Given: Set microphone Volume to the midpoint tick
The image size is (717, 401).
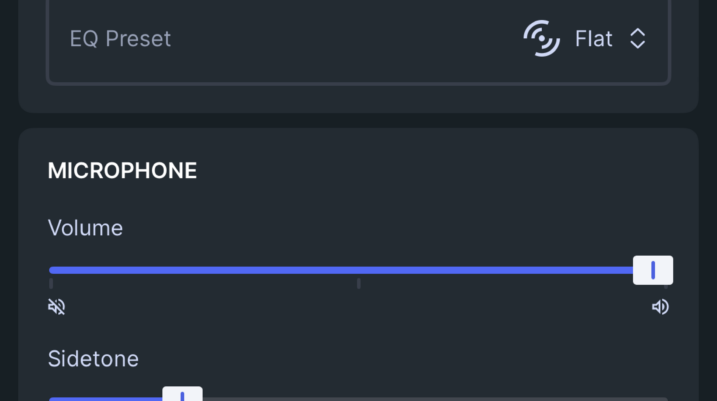Looking at the screenshot, I should tap(358, 270).
